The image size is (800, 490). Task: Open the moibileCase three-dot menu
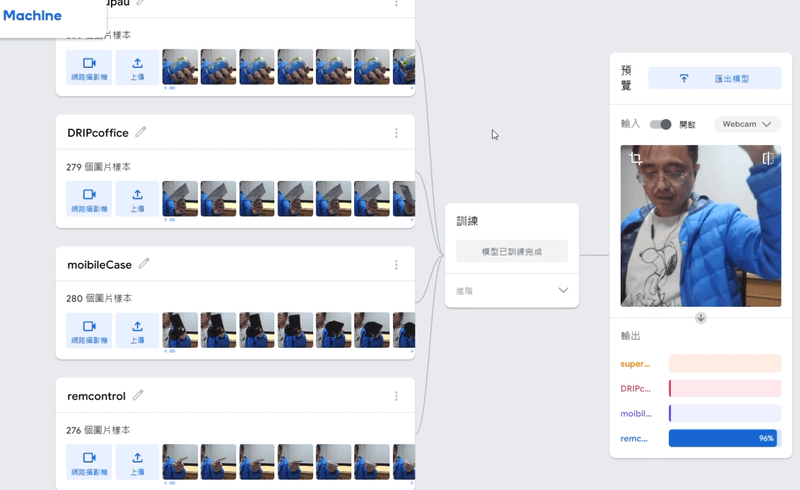point(396,265)
